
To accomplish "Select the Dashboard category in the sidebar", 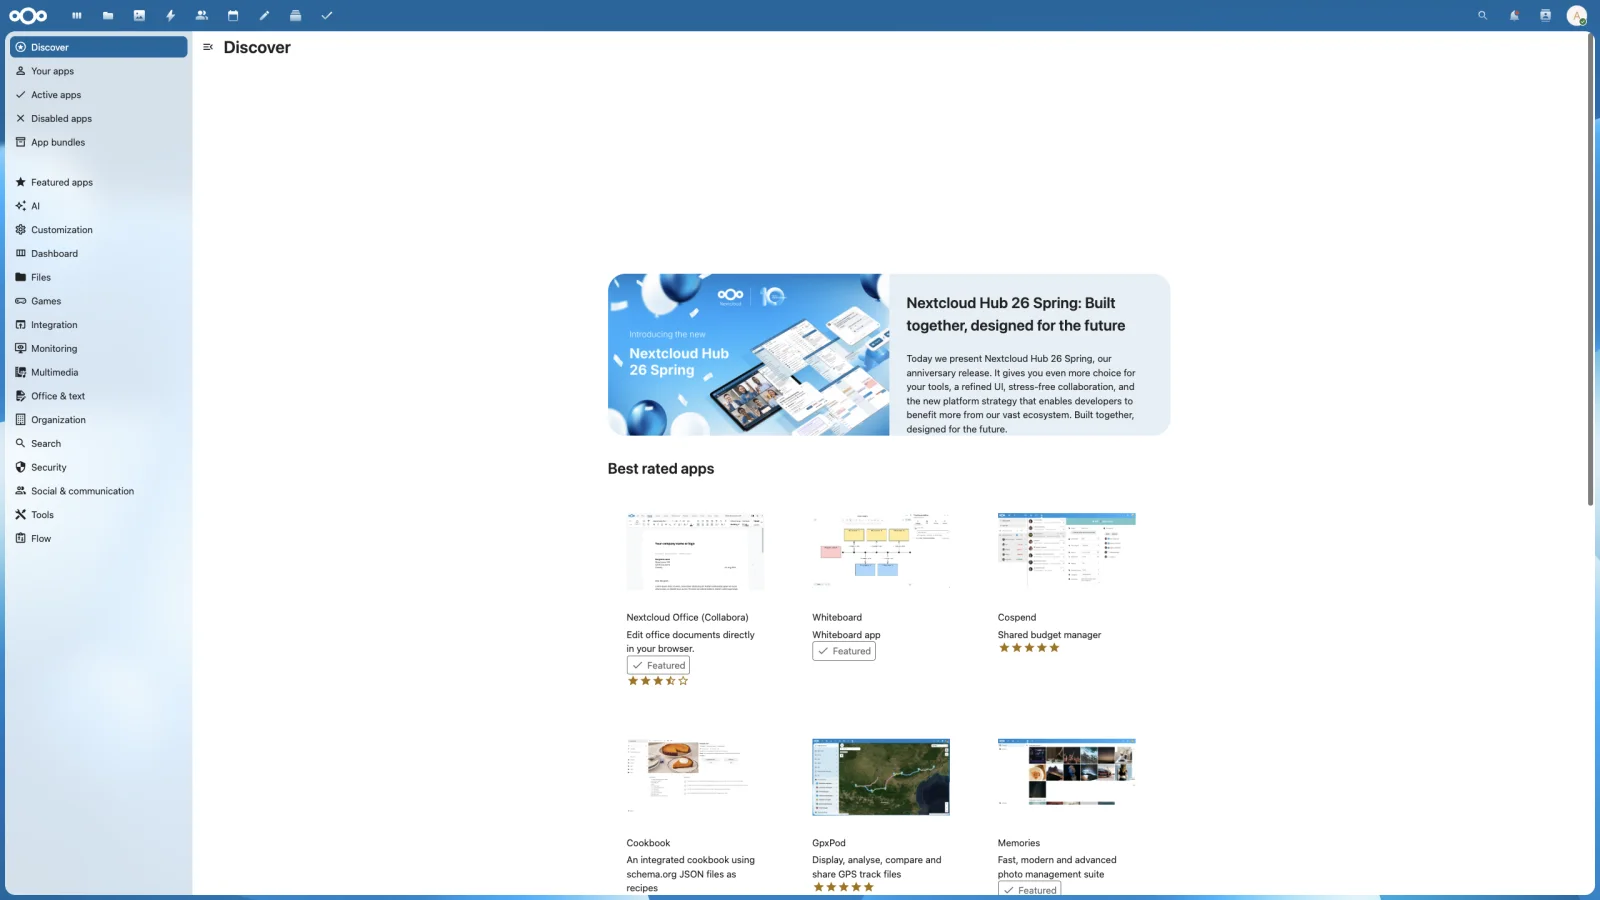I will 99,254.
